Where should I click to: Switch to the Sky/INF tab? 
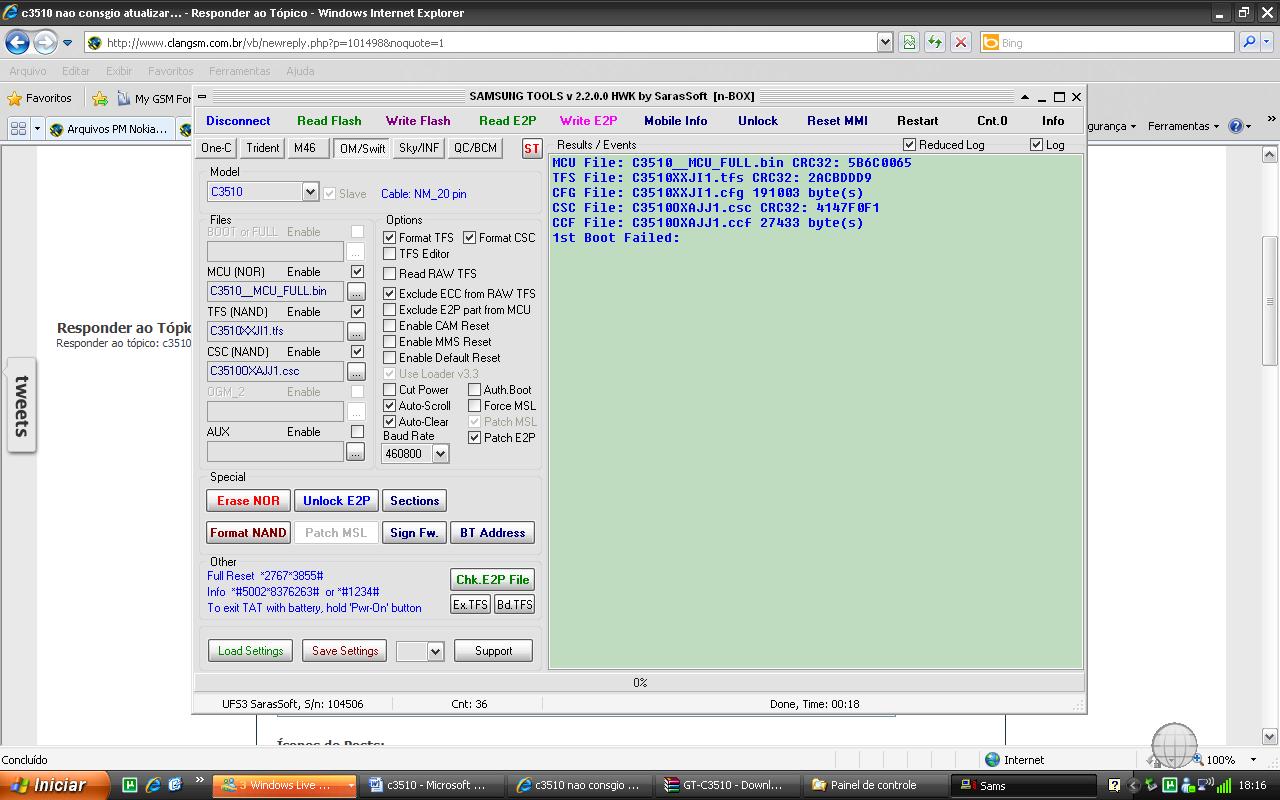418,148
